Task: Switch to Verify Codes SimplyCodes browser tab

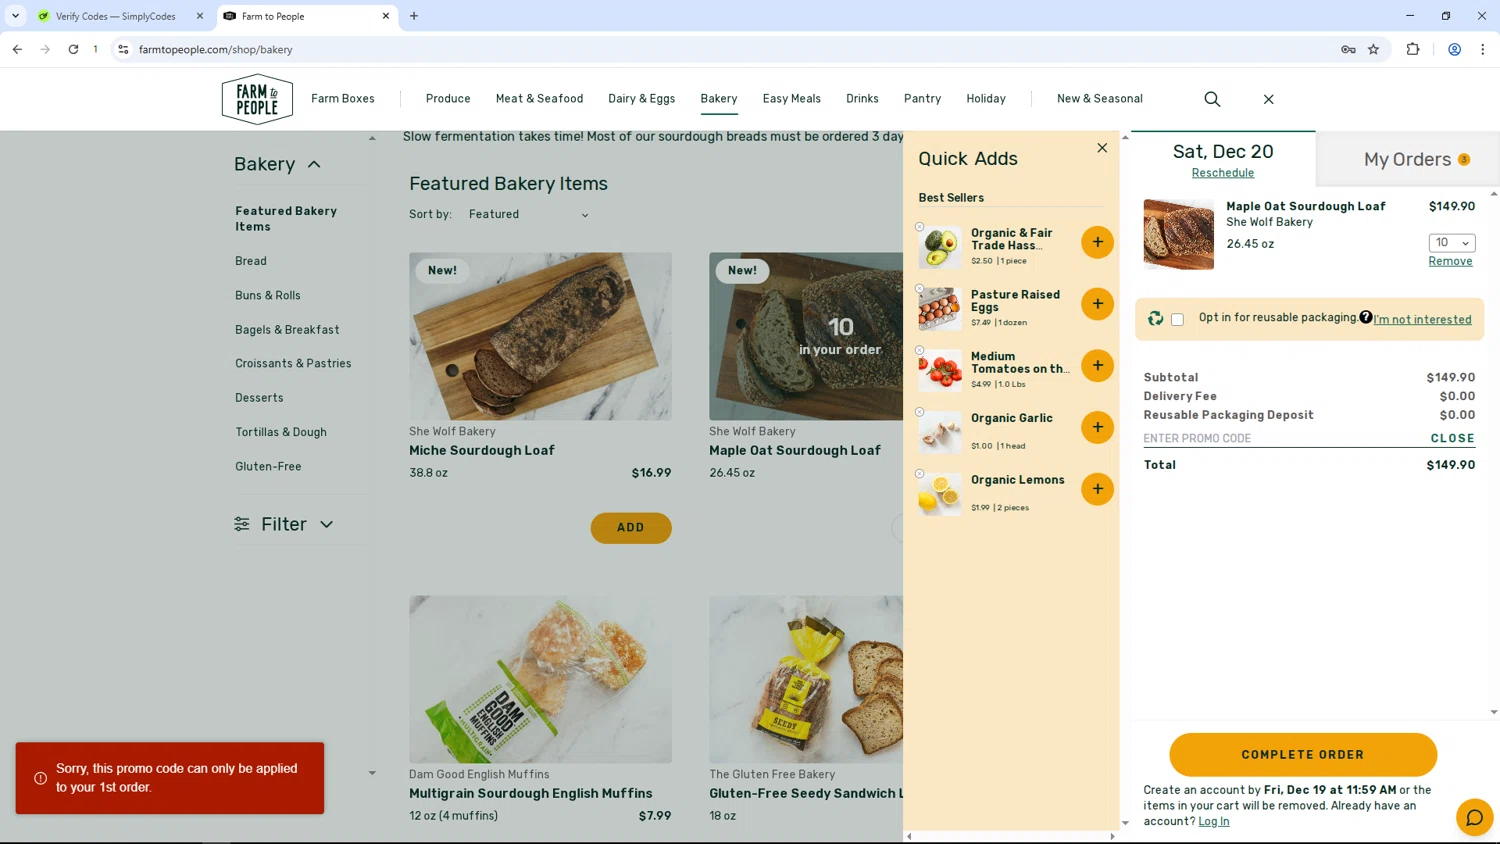Action: [115, 16]
